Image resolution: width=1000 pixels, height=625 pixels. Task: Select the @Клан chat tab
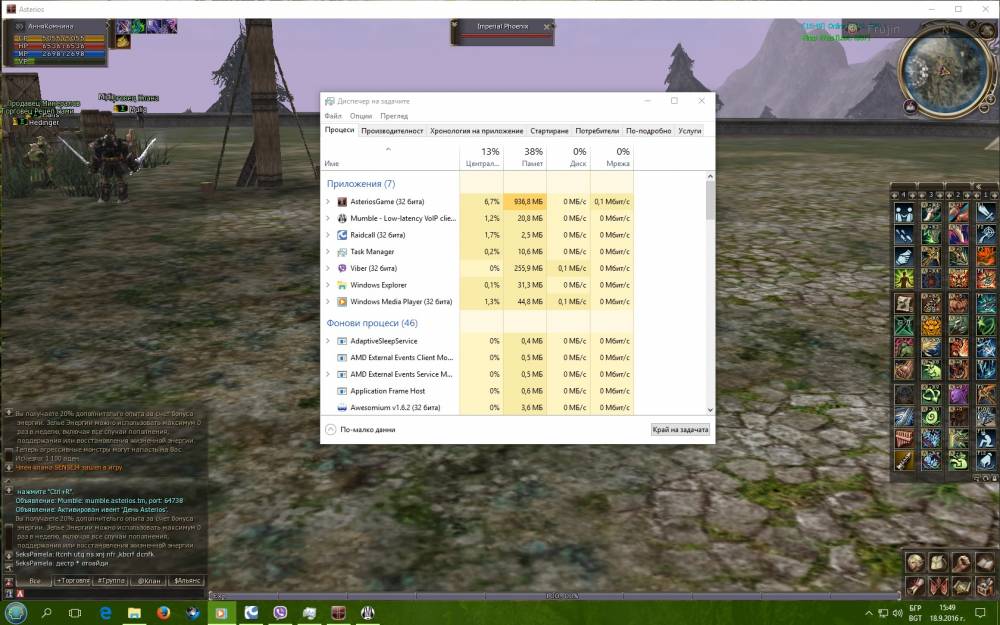149,581
